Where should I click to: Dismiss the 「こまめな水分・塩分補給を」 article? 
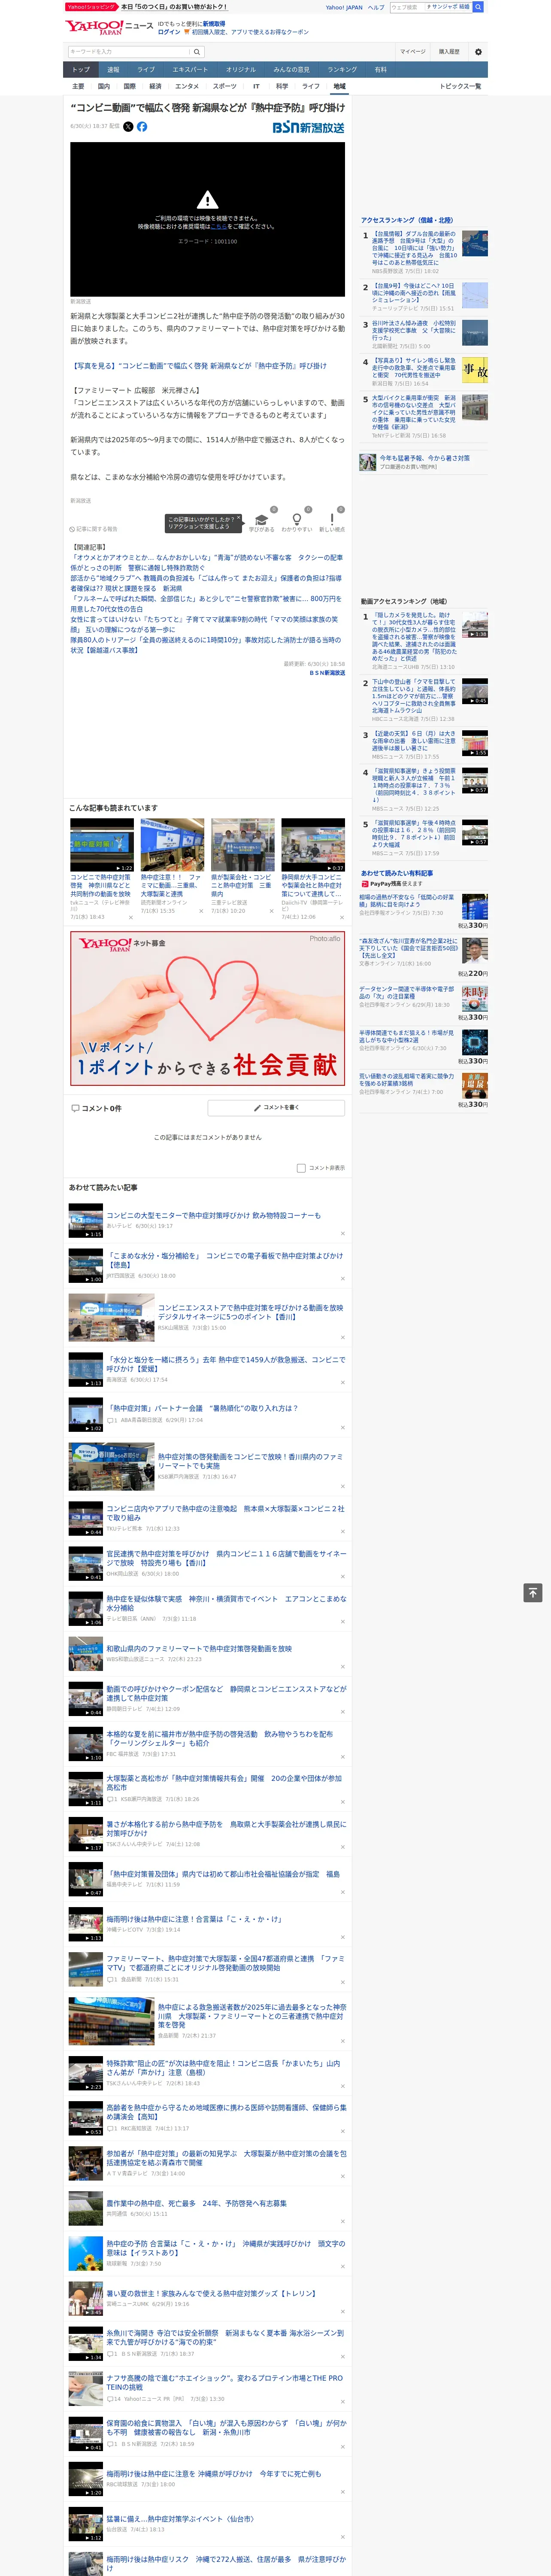point(342,1278)
